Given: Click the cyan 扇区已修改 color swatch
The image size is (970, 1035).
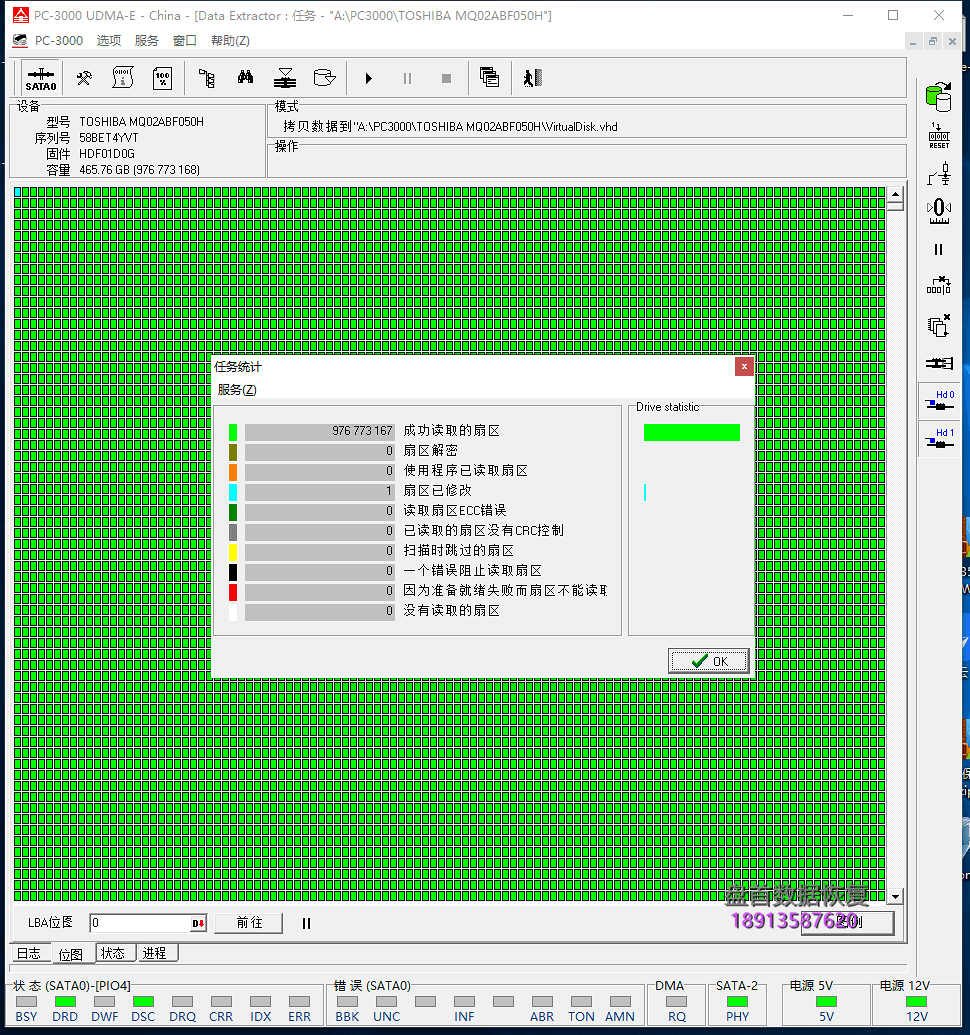Looking at the screenshot, I should 233,492.
